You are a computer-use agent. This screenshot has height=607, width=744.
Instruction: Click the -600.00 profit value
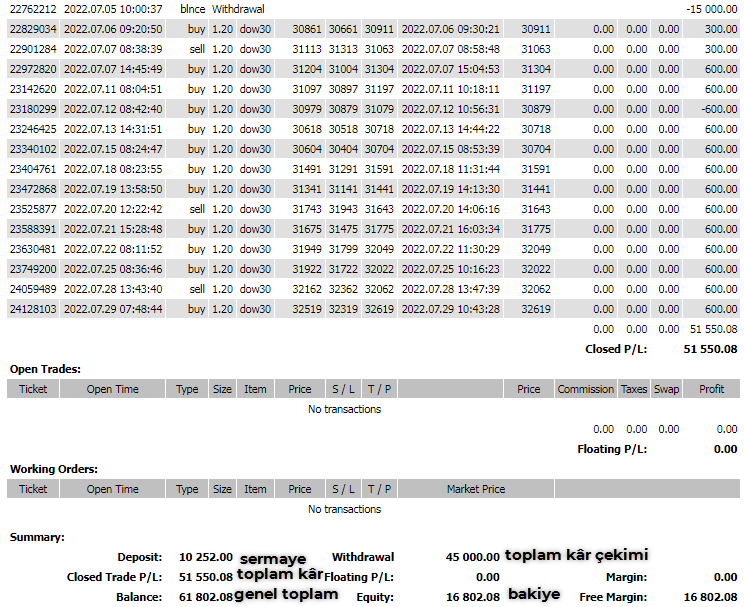tap(719, 109)
